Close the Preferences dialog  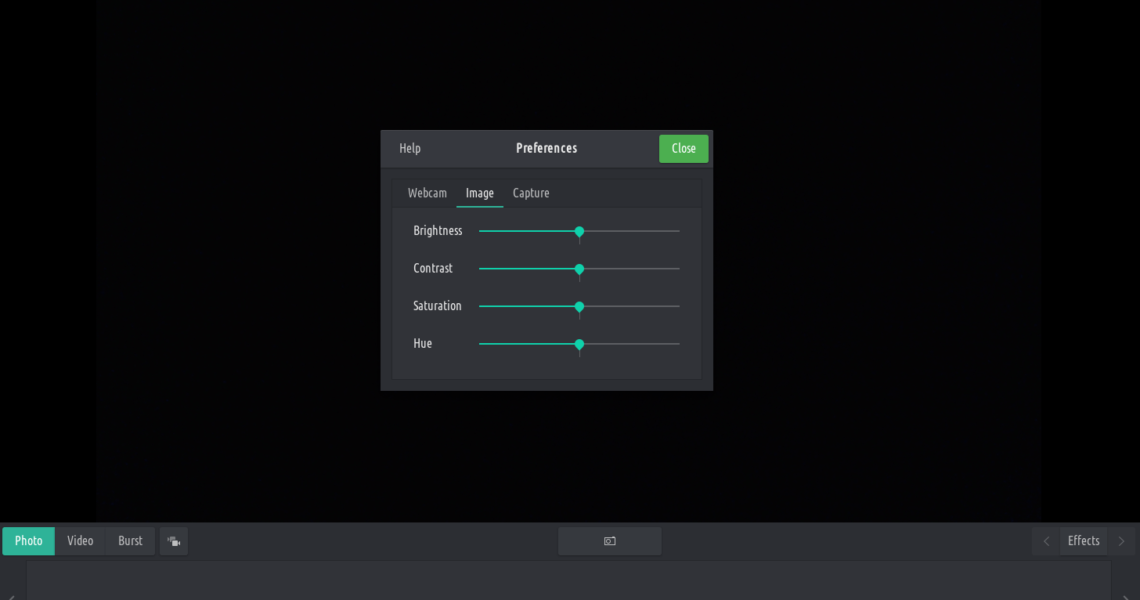click(x=683, y=148)
